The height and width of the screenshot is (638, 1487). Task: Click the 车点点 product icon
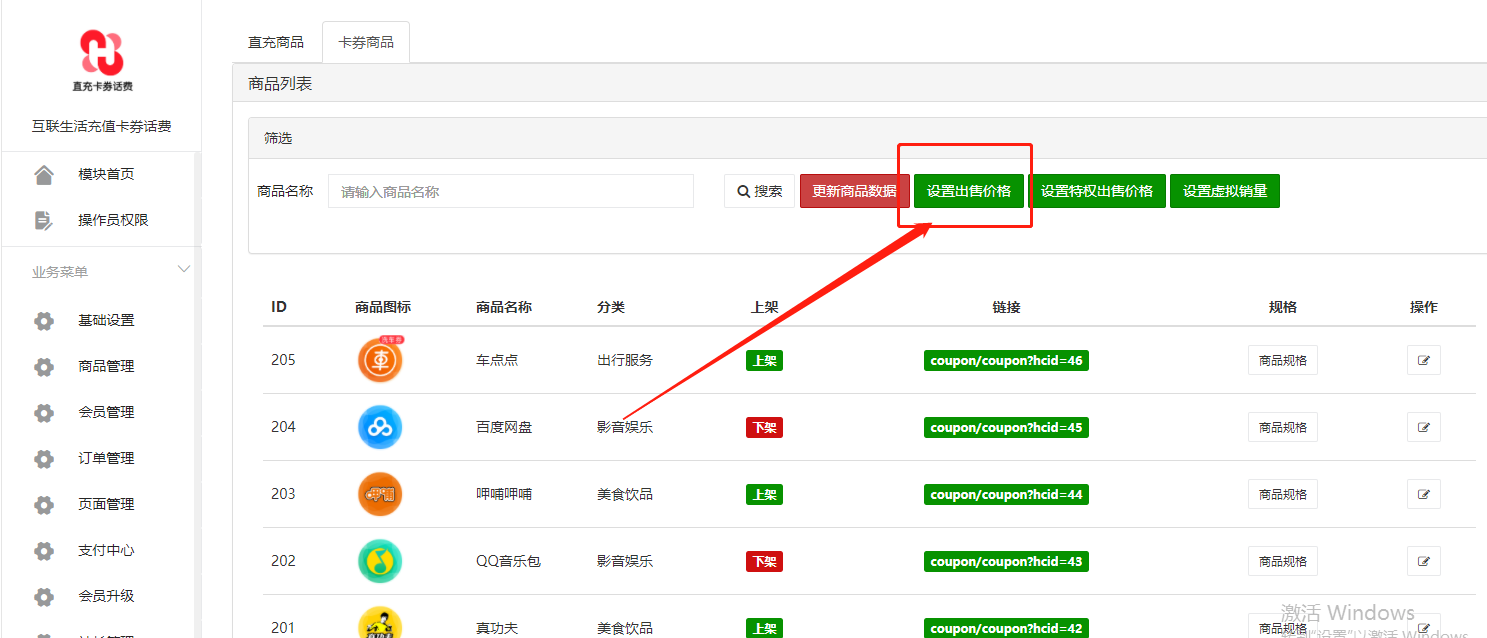click(381, 360)
